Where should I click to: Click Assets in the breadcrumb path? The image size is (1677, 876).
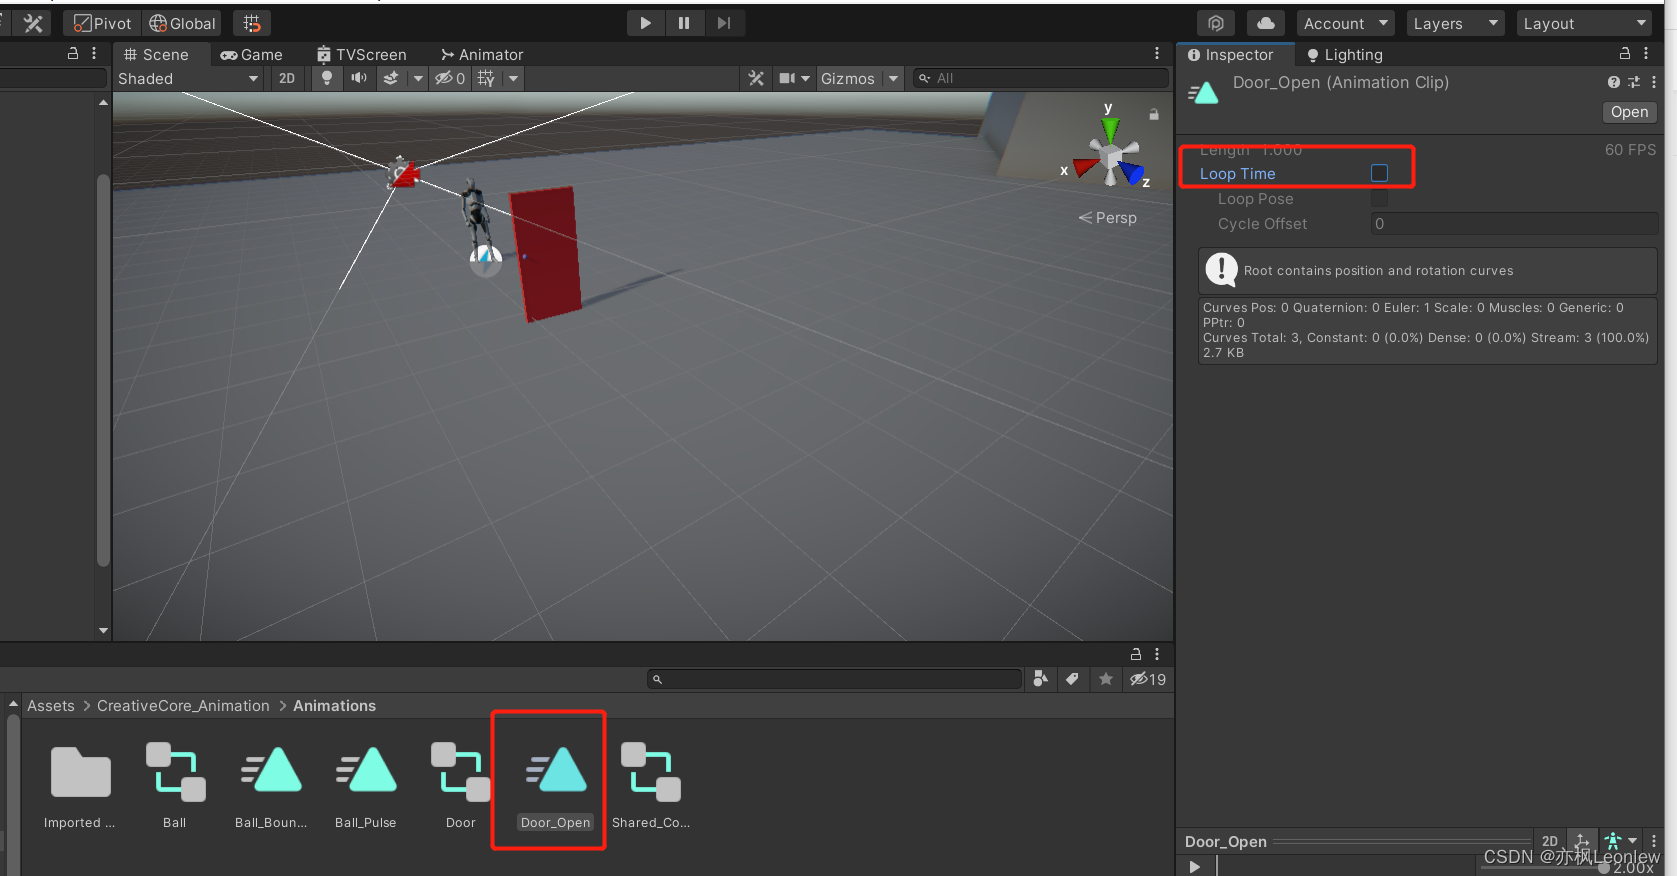(51, 706)
